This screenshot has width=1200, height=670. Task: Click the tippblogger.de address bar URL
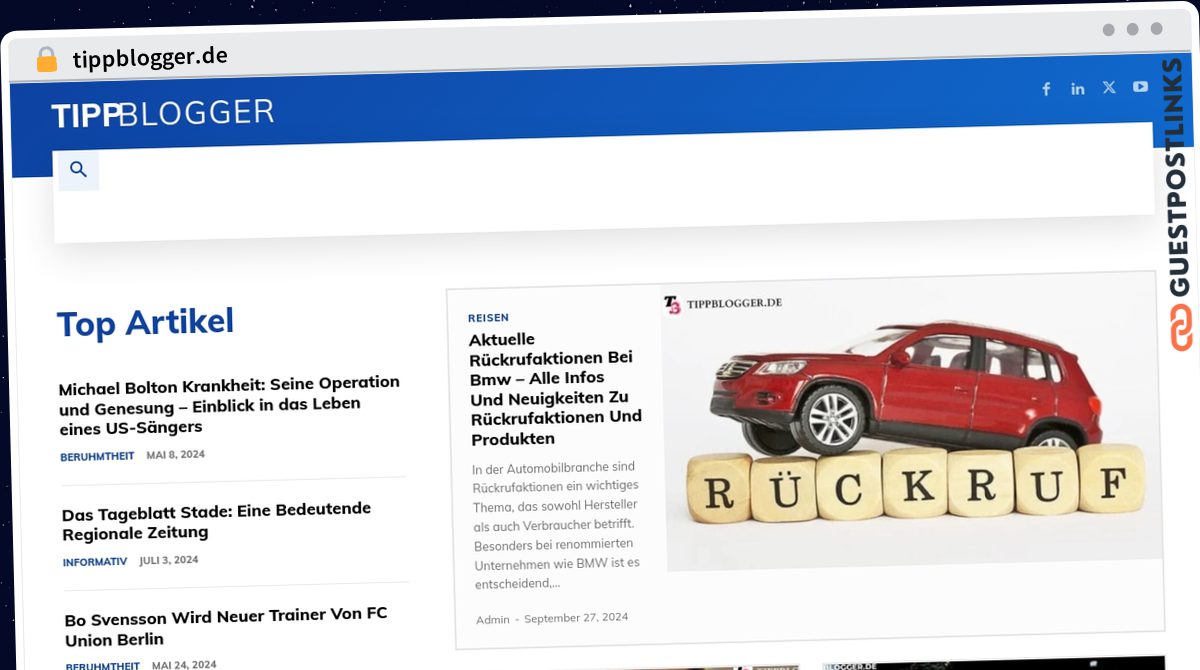pos(150,58)
